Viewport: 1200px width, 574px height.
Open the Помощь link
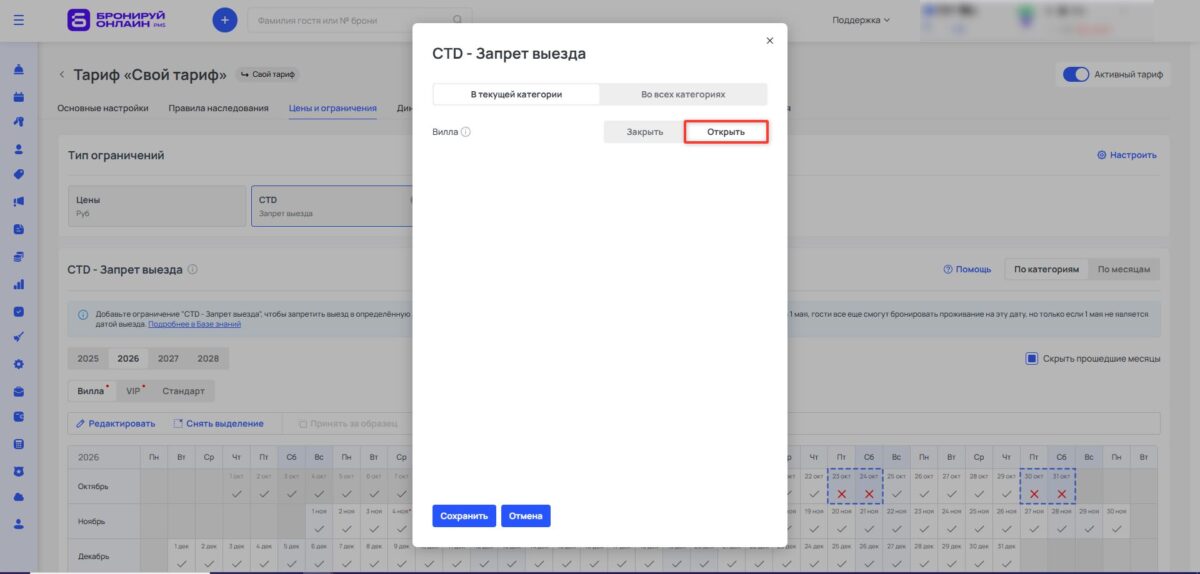point(967,269)
